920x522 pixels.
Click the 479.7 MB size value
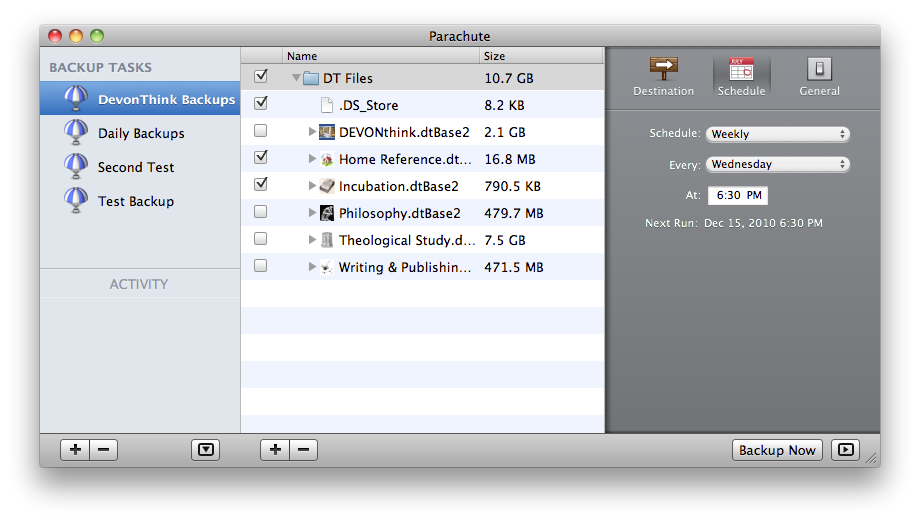tap(513, 213)
